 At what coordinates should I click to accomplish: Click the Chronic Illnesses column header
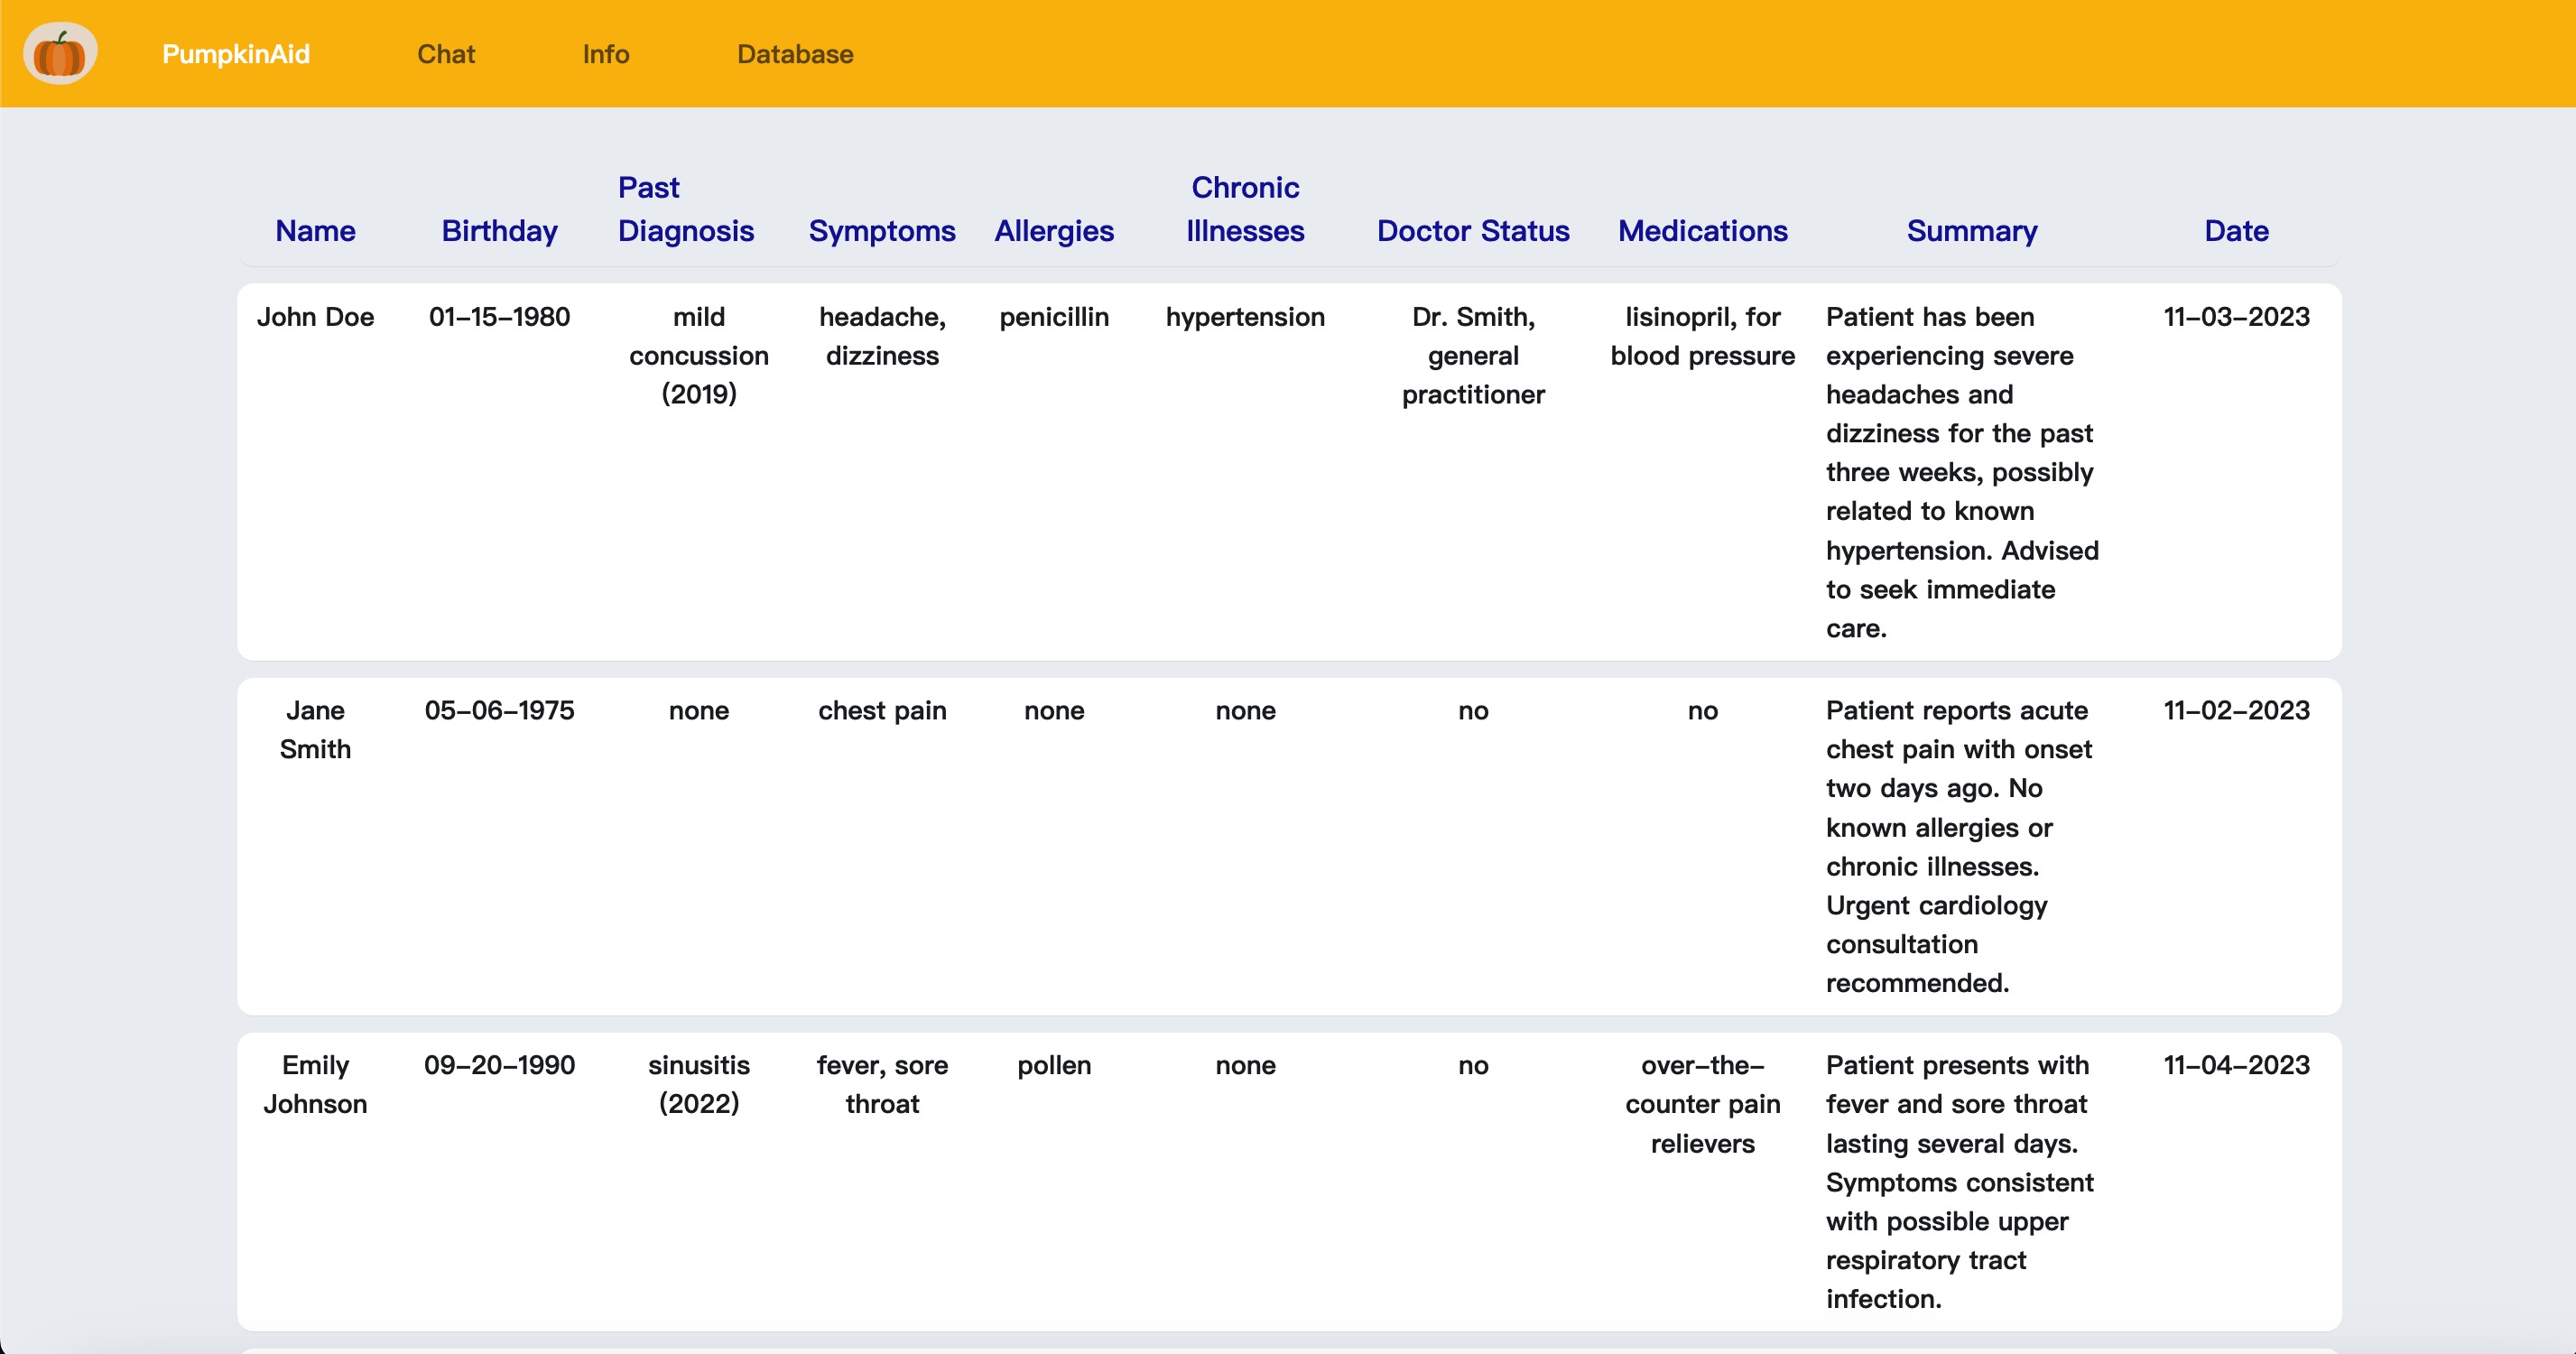1244,209
